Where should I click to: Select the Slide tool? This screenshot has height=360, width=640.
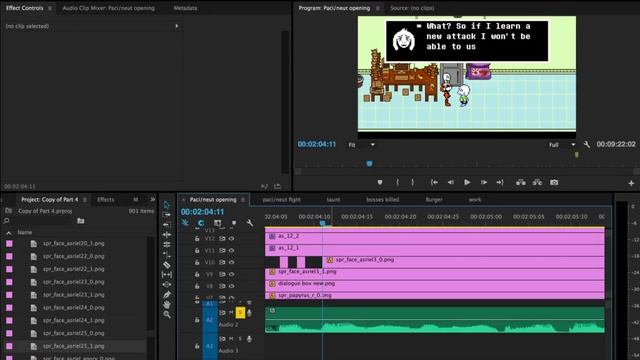pyautogui.click(x=167, y=284)
